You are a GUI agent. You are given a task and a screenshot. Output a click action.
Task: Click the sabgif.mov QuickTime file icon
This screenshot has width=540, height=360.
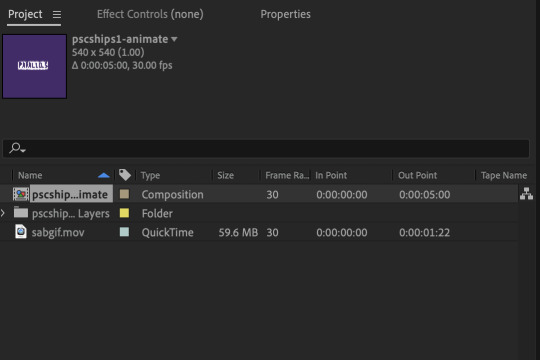coord(21,232)
